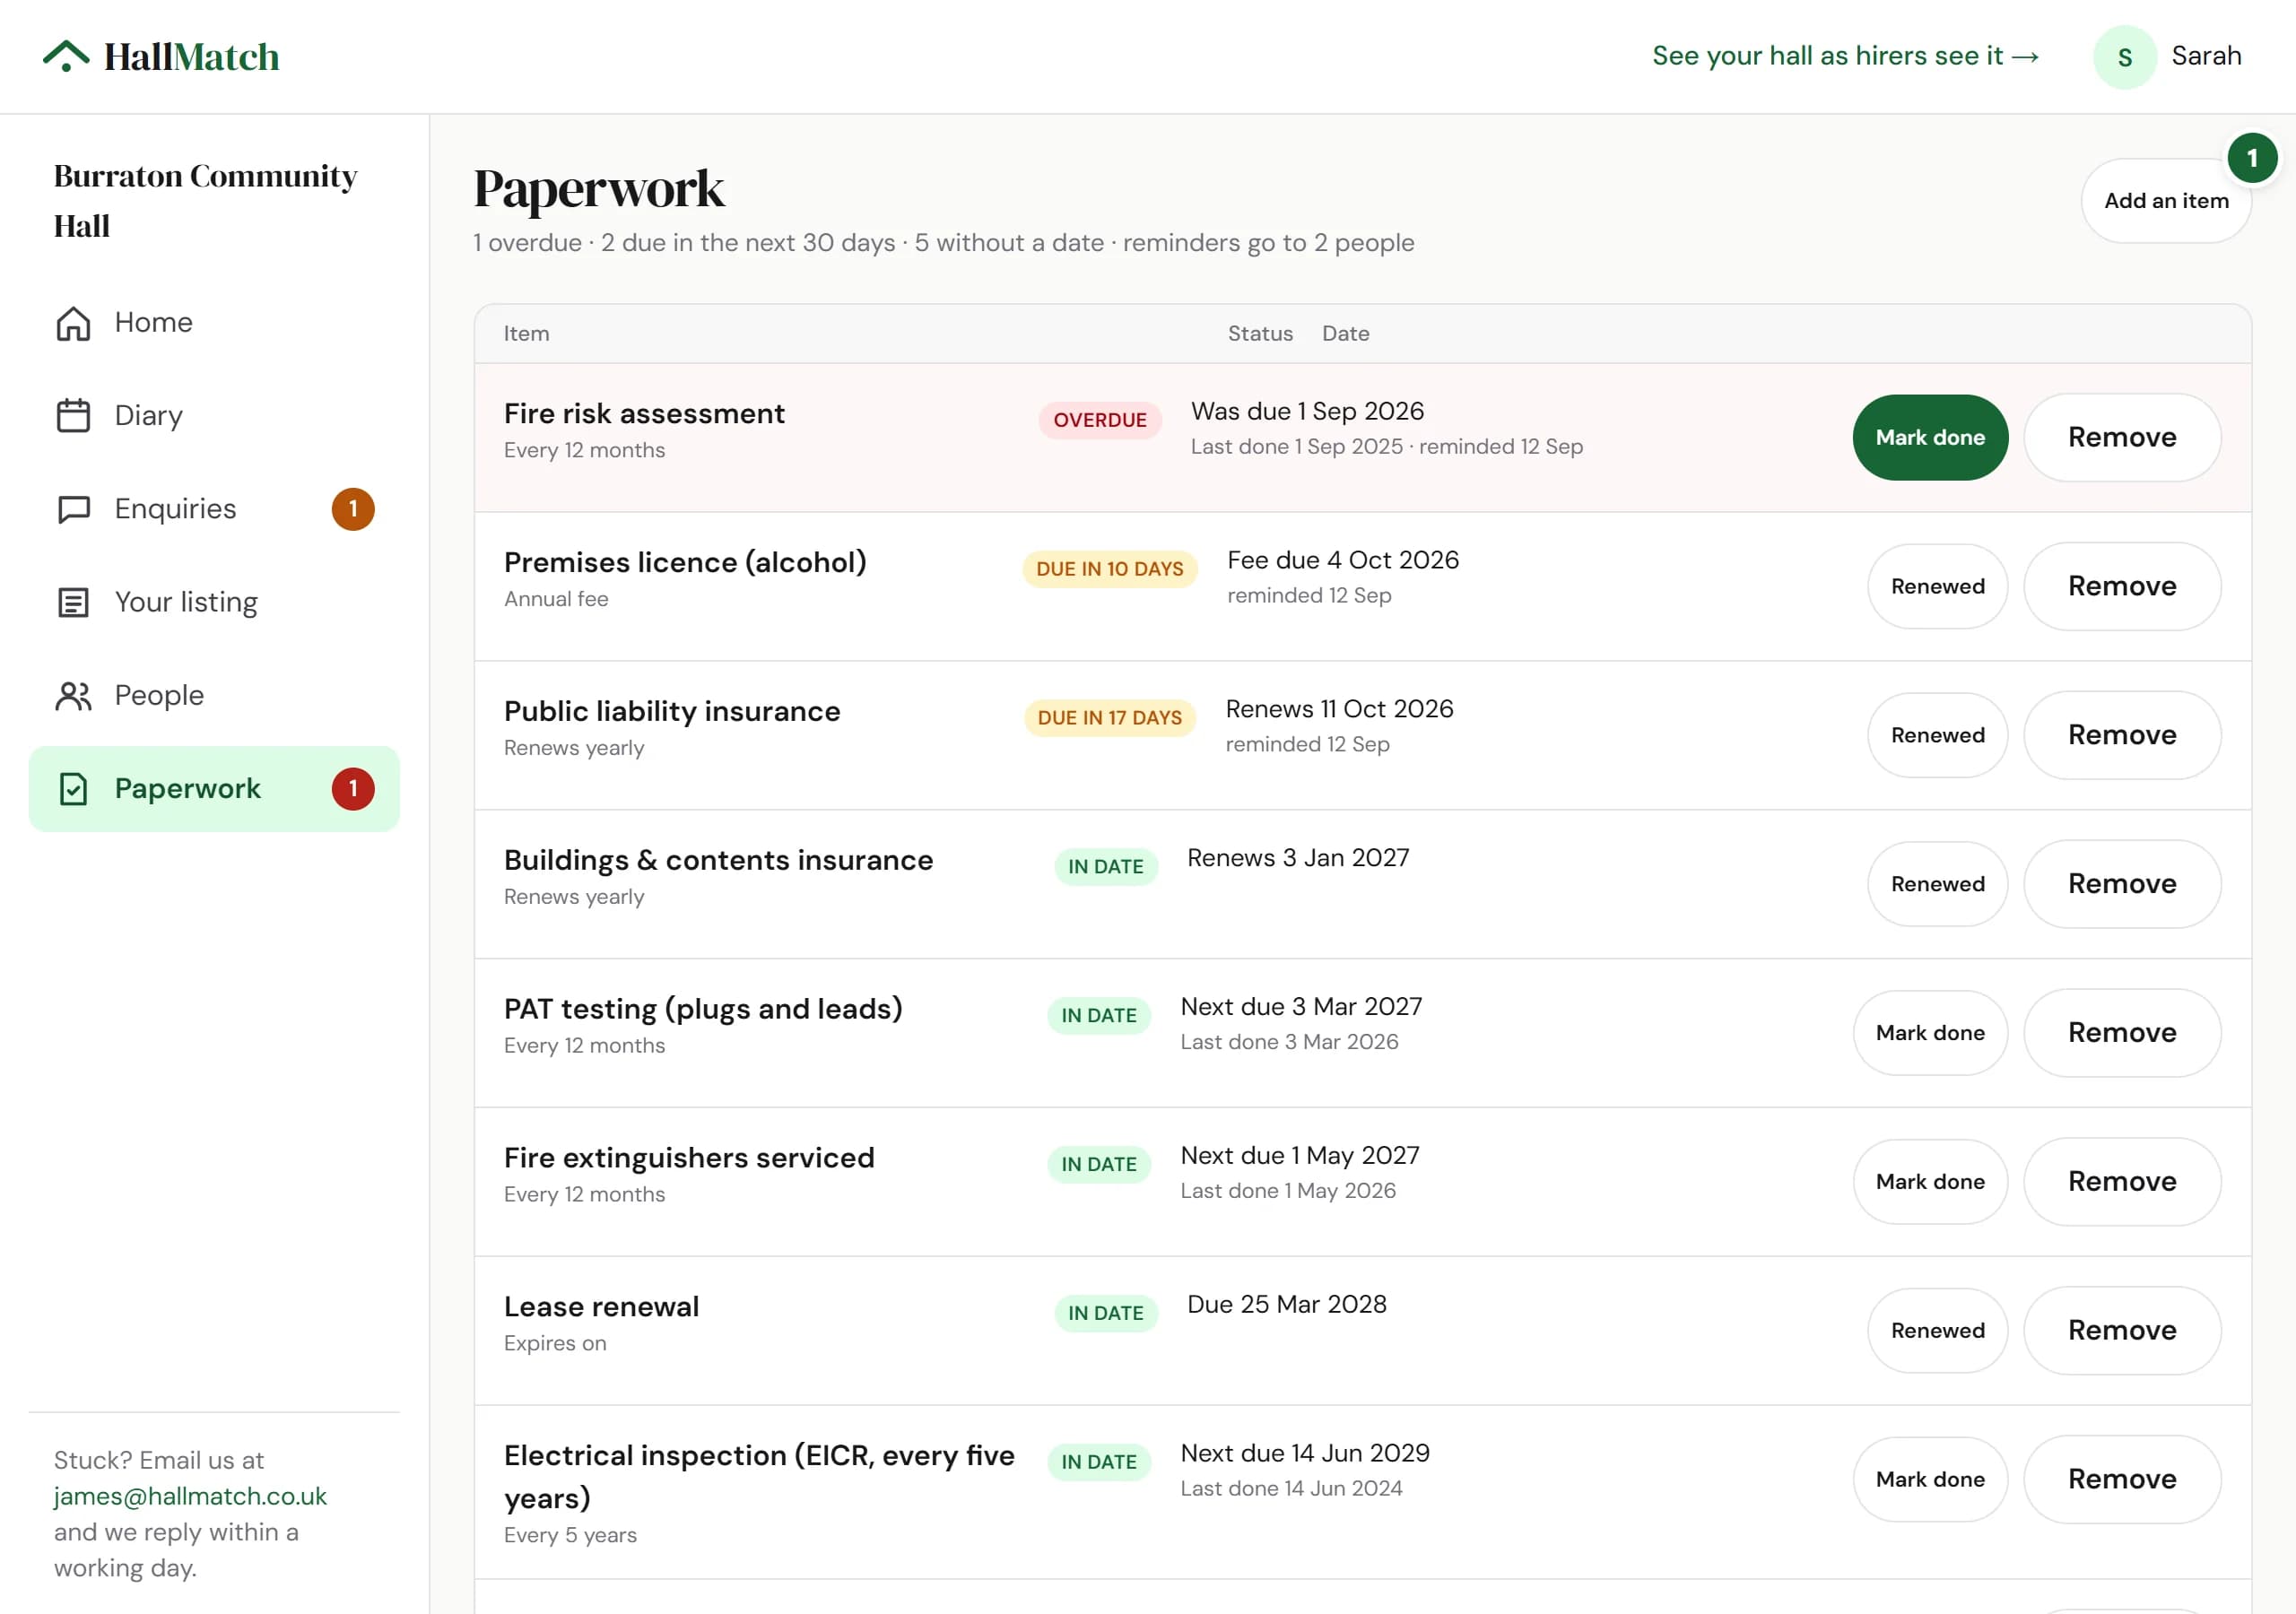The width and height of the screenshot is (2296, 1614).
Task: Click 'Fee due 4 Oct 2026' date text
Action: 1343,561
